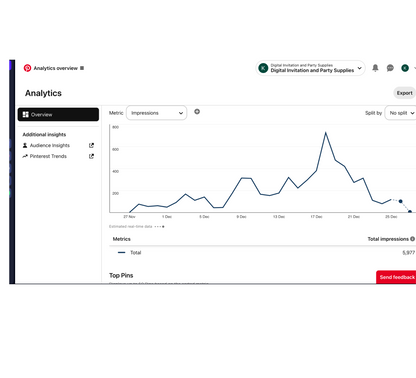The height and width of the screenshot is (378, 416).
Task: Click the Pinterest Trends arrow icon
Action: (x=25, y=156)
